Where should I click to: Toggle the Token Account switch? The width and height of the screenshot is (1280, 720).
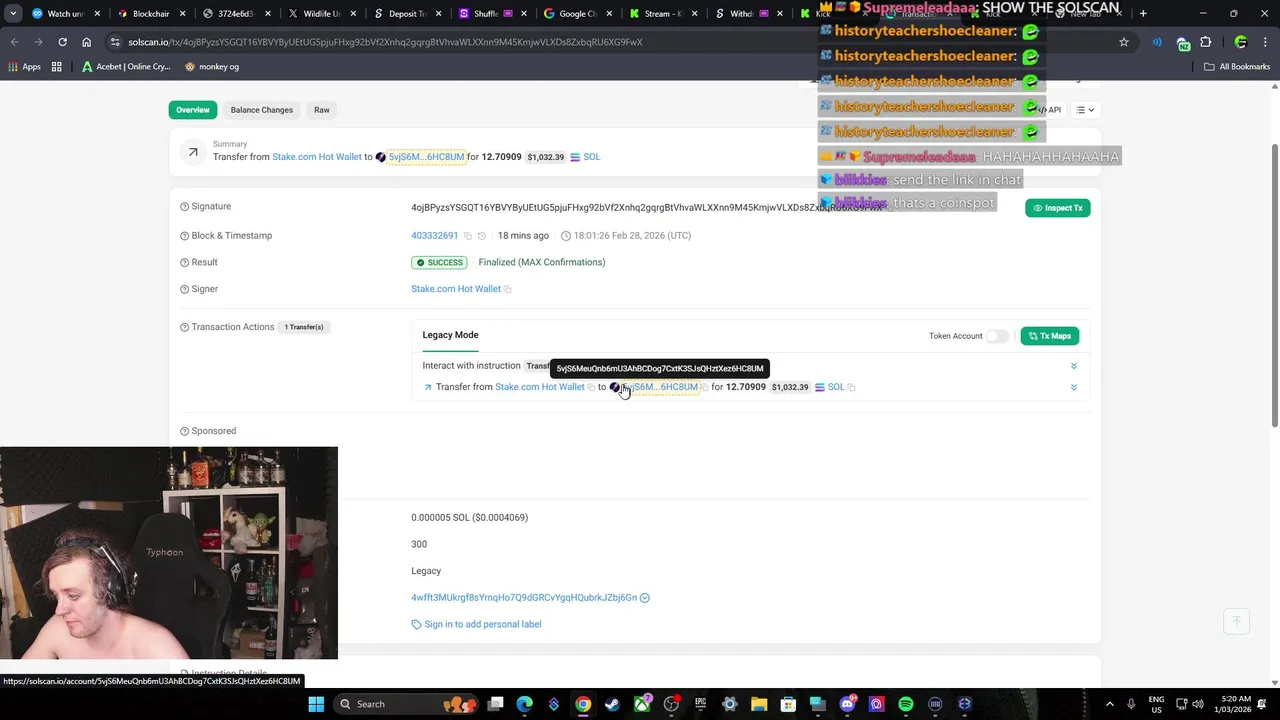pos(997,336)
